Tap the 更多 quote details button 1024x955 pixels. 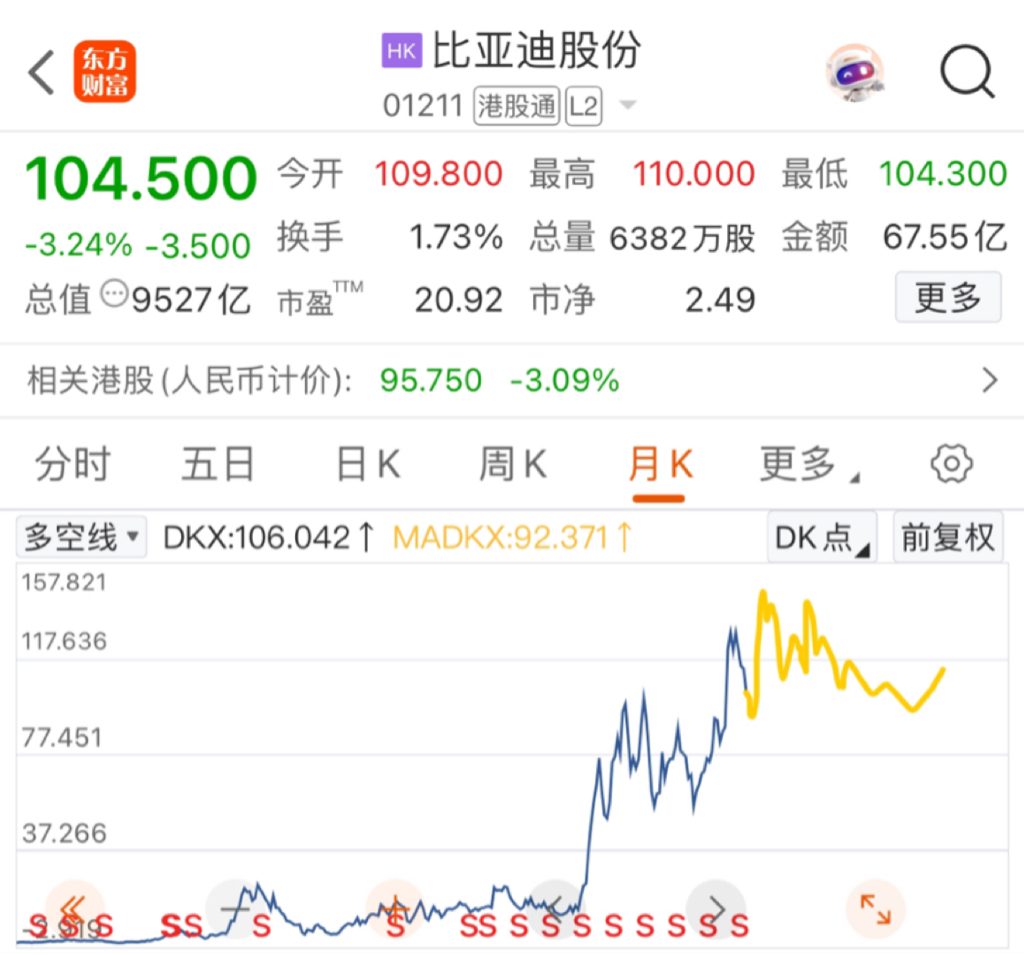[x=948, y=297]
